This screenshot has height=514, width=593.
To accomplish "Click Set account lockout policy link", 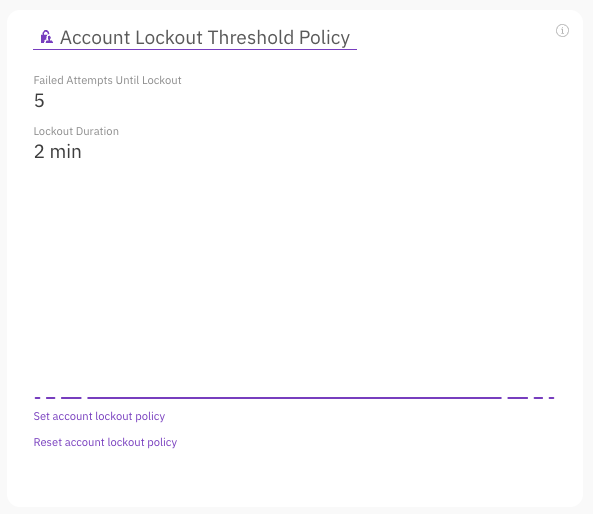I will (x=99, y=416).
